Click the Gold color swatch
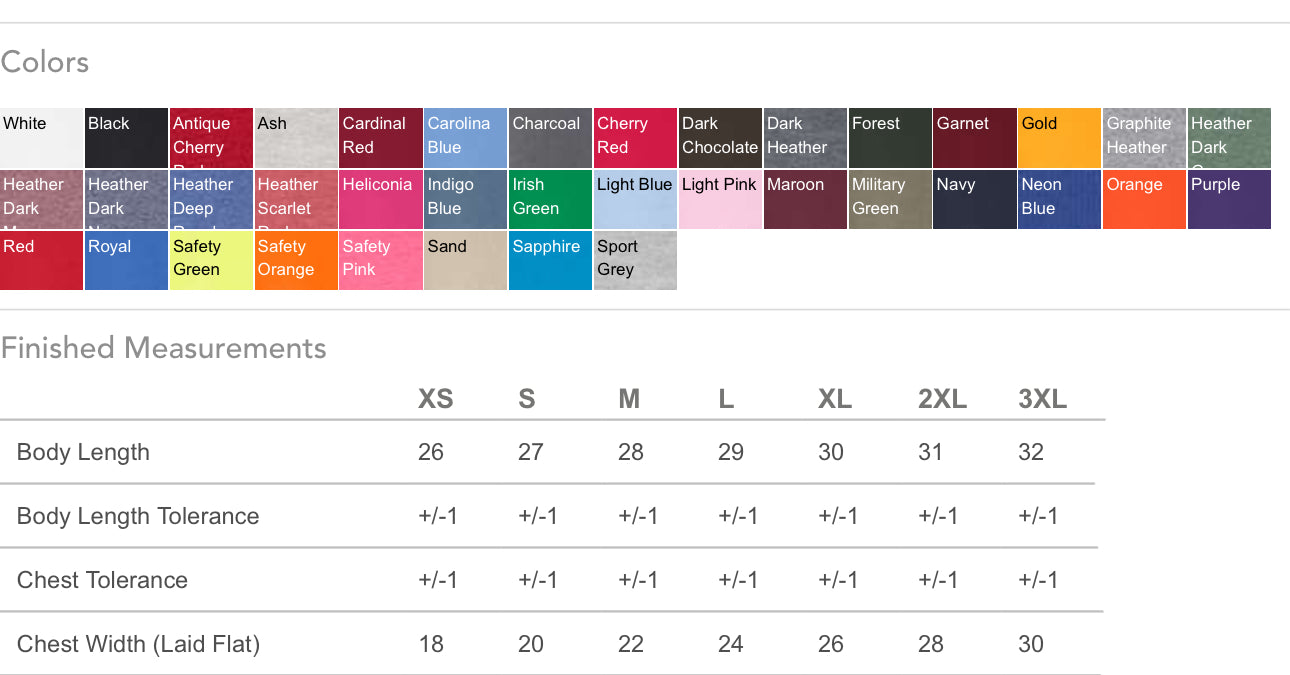Image resolution: width=1290 pixels, height=675 pixels. pos(1059,138)
